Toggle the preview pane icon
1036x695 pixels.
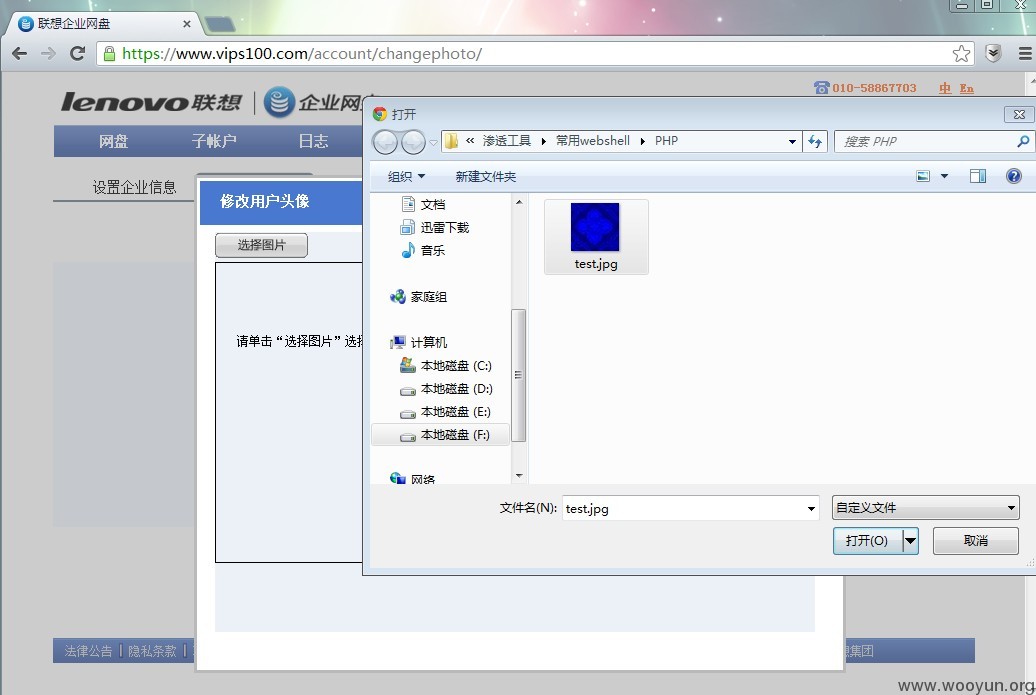978,176
